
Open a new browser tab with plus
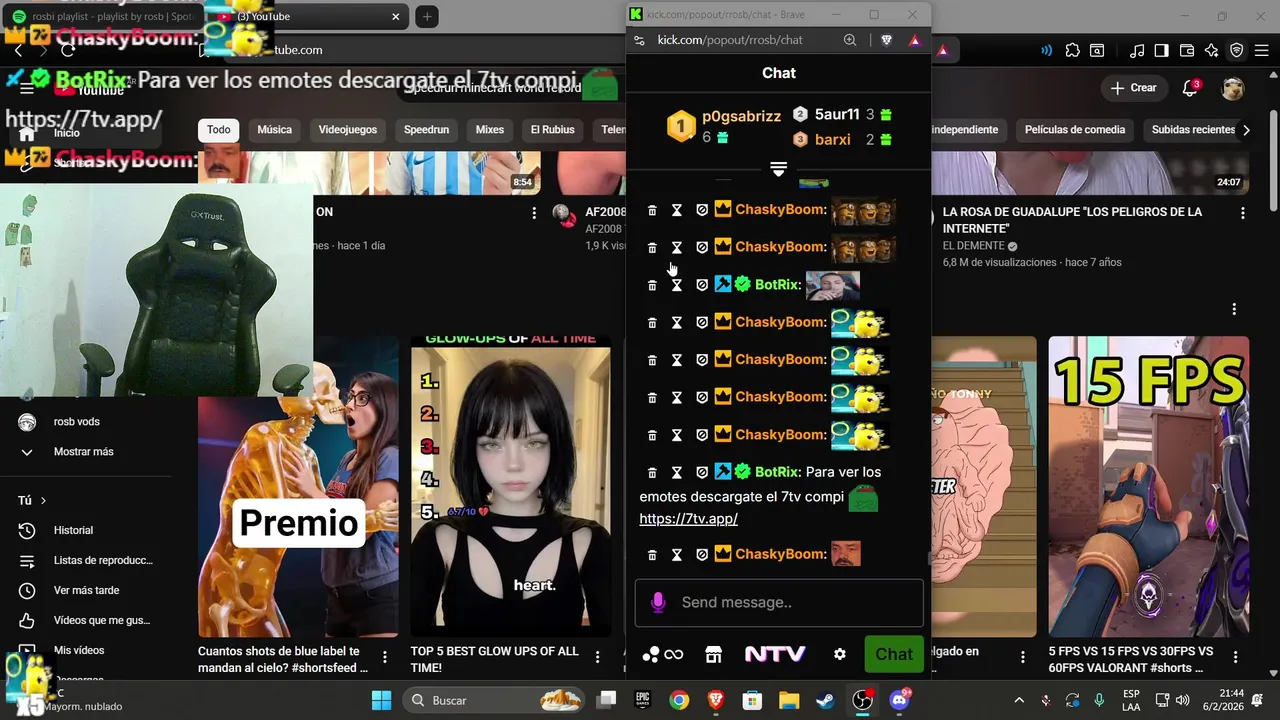pyautogui.click(x=427, y=17)
